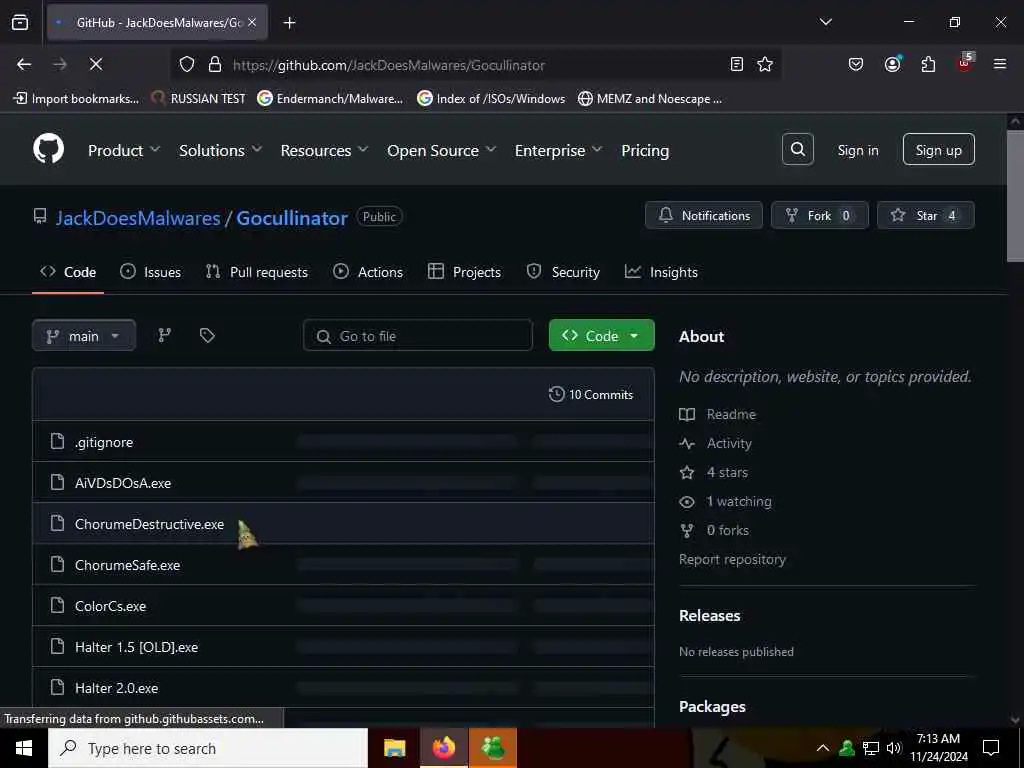The height and width of the screenshot is (768, 1024).
Task: Open the Firefox View icon
Action: [x=20, y=22]
